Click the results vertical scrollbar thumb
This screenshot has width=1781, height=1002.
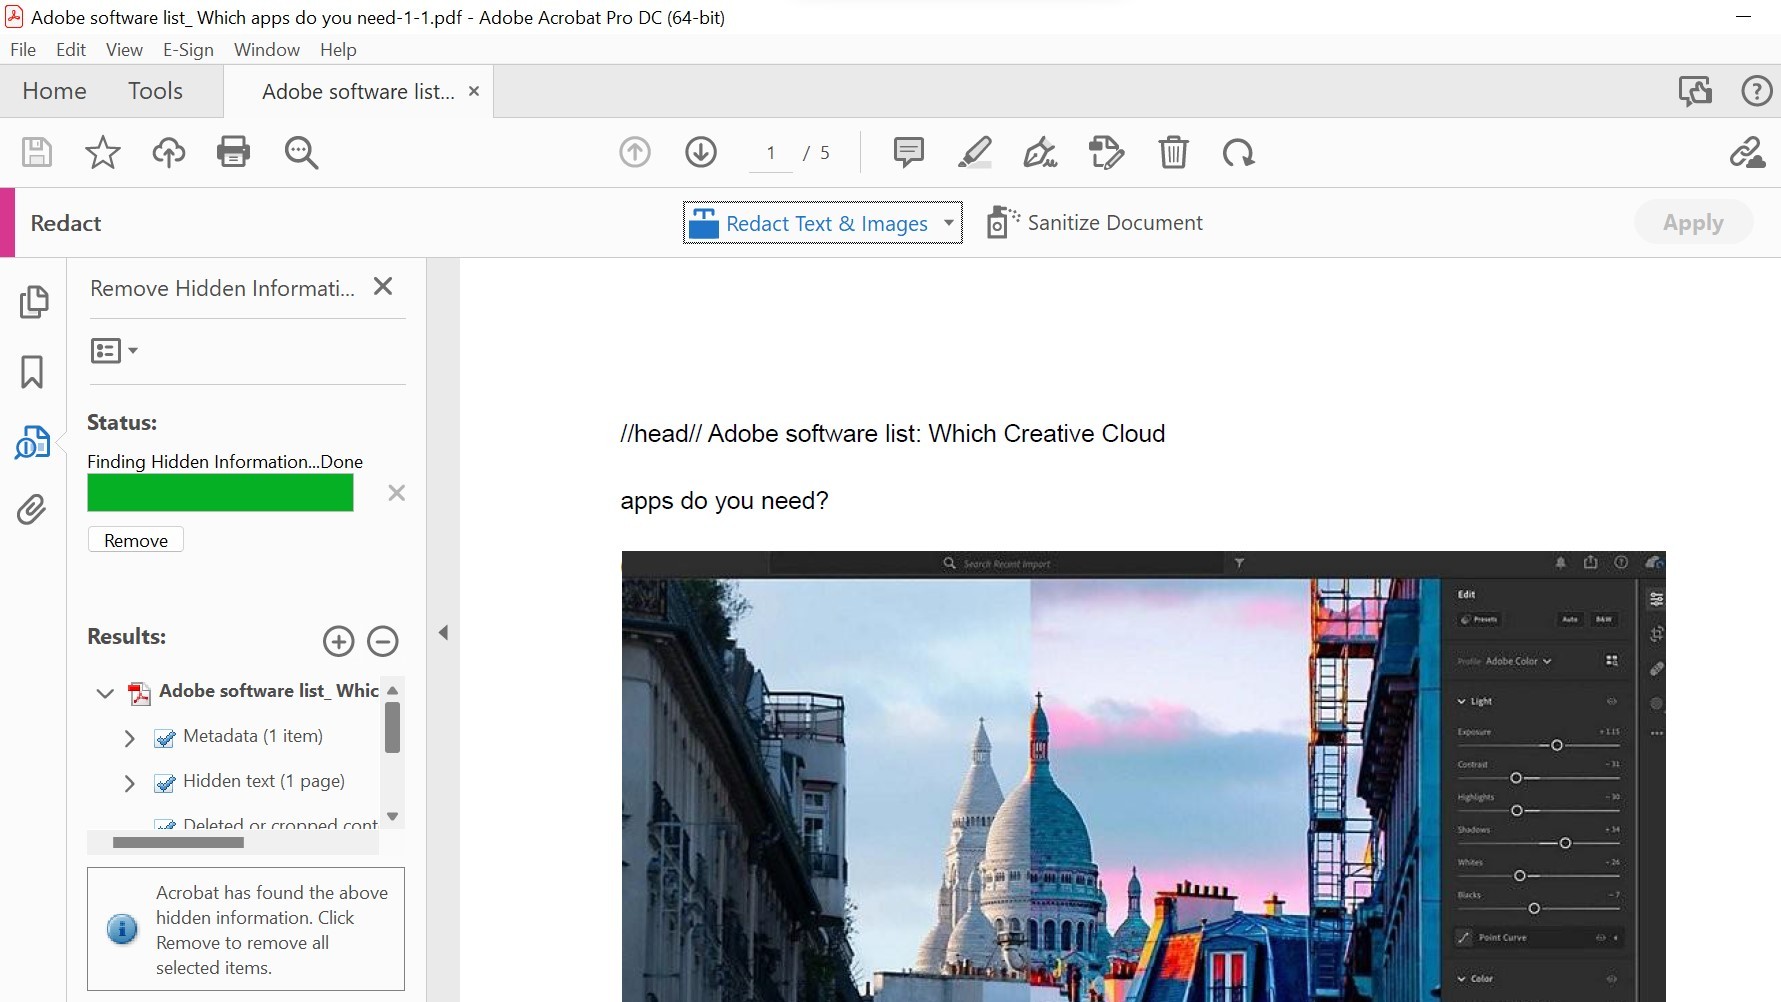click(393, 727)
